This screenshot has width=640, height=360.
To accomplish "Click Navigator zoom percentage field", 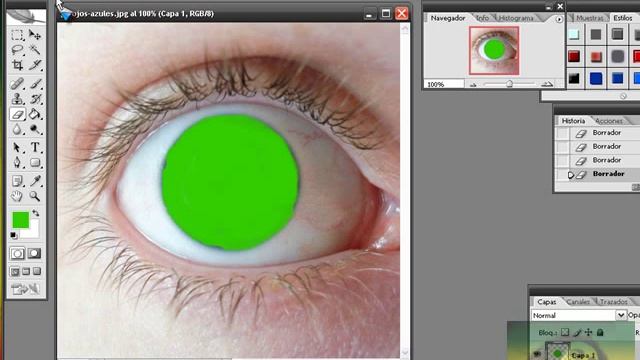I will [444, 84].
